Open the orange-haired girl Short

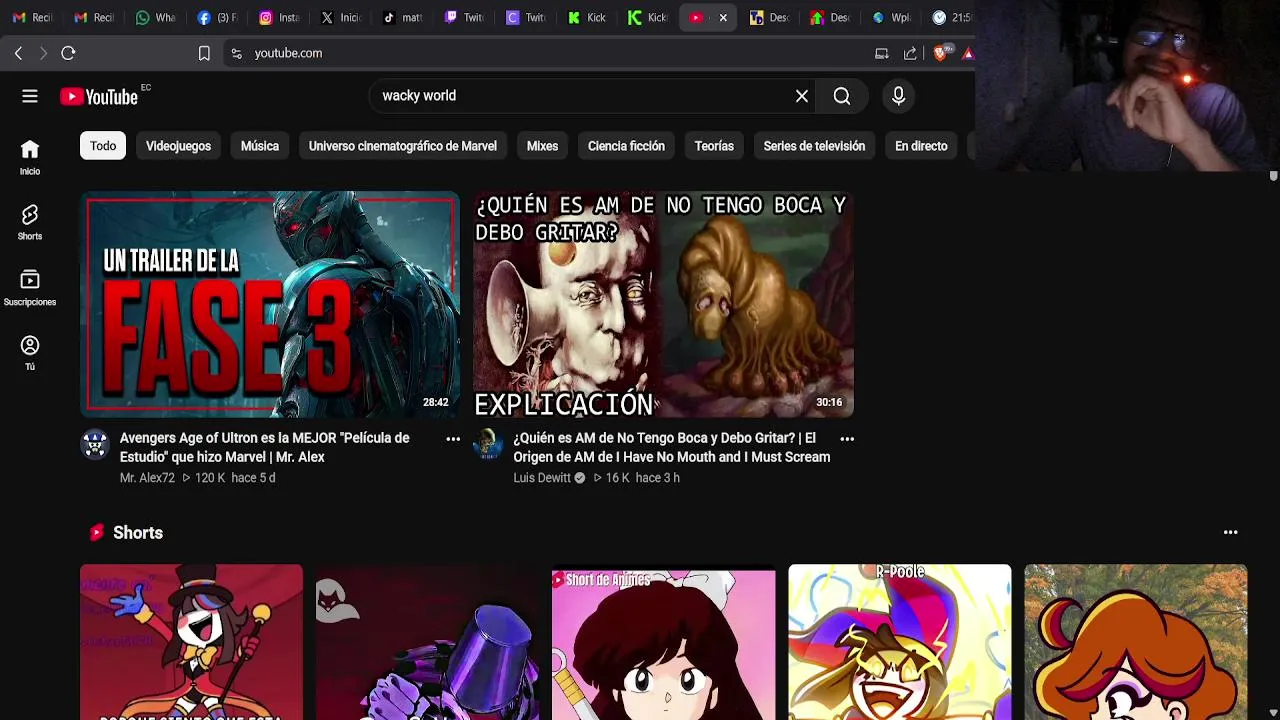coord(1135,642)
